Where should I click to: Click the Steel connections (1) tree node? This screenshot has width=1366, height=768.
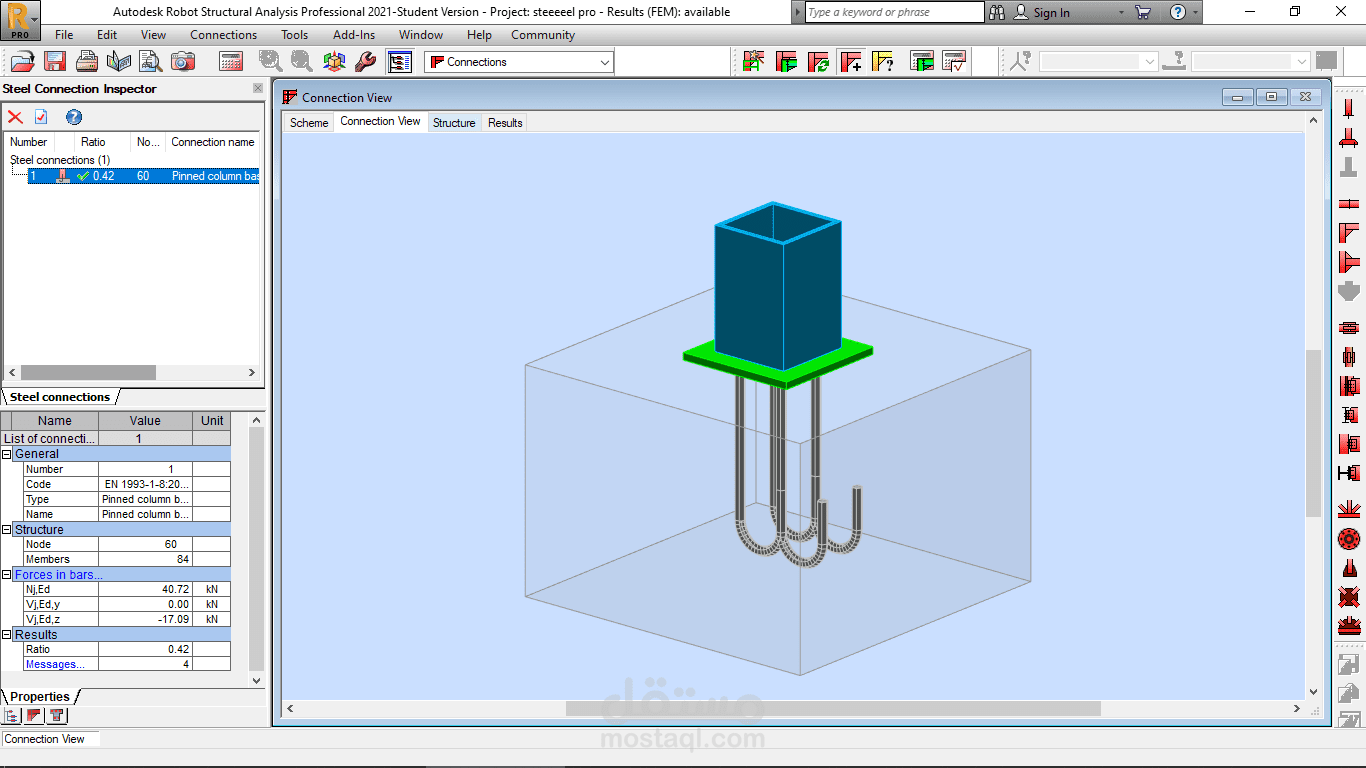coord(60,160)
